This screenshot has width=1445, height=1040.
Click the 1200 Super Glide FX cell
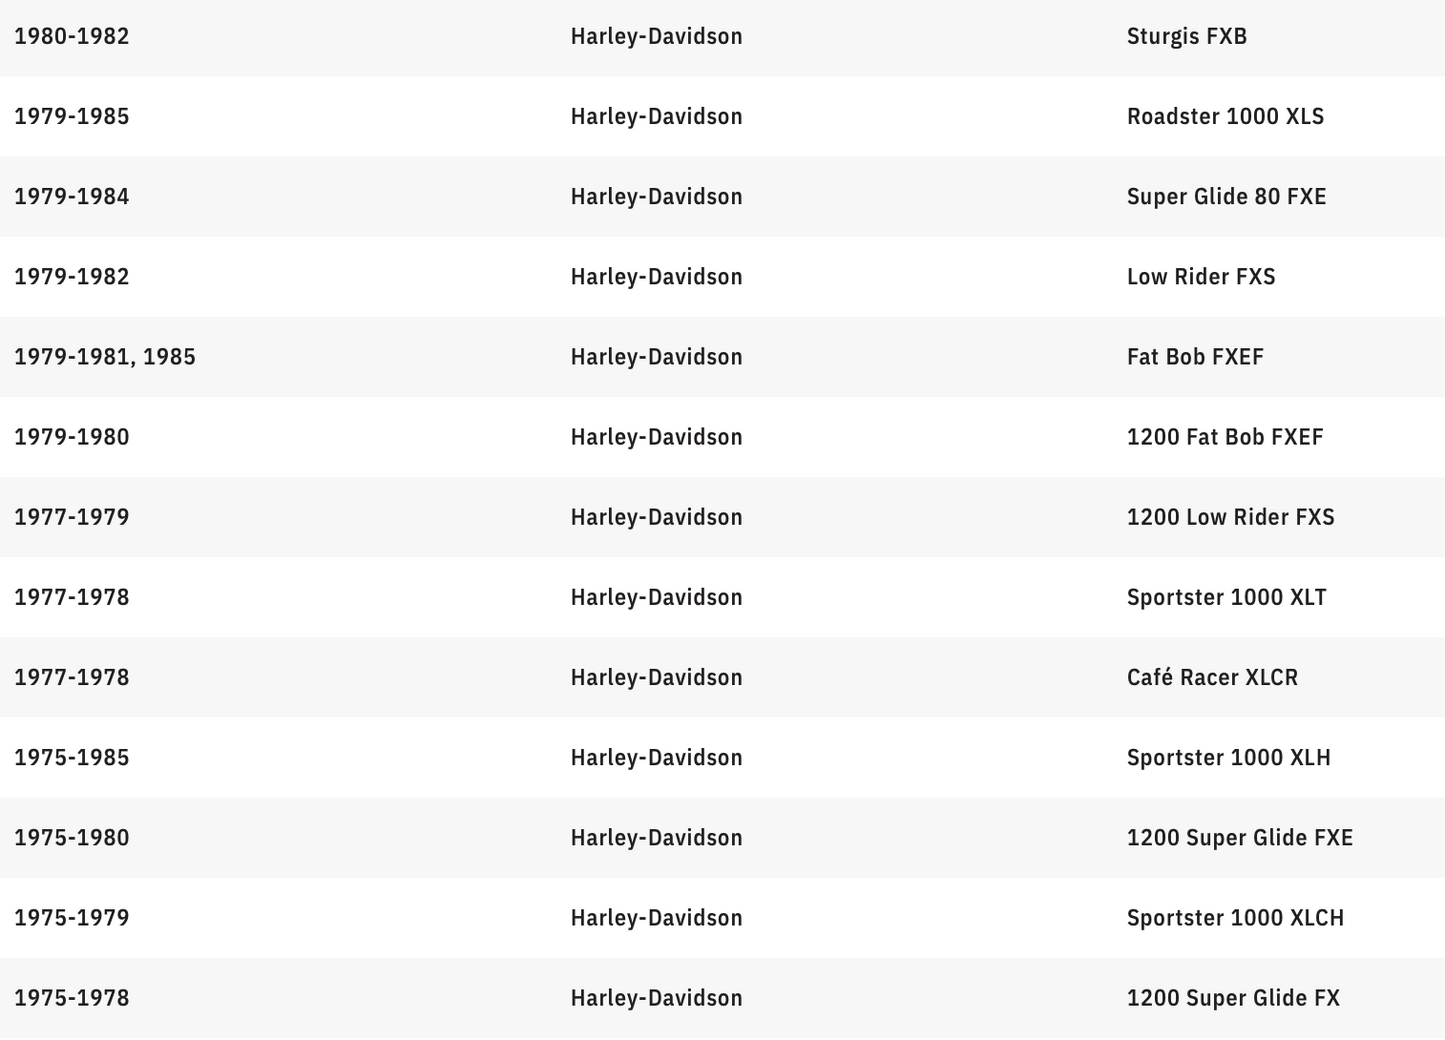click(1233, 997)
